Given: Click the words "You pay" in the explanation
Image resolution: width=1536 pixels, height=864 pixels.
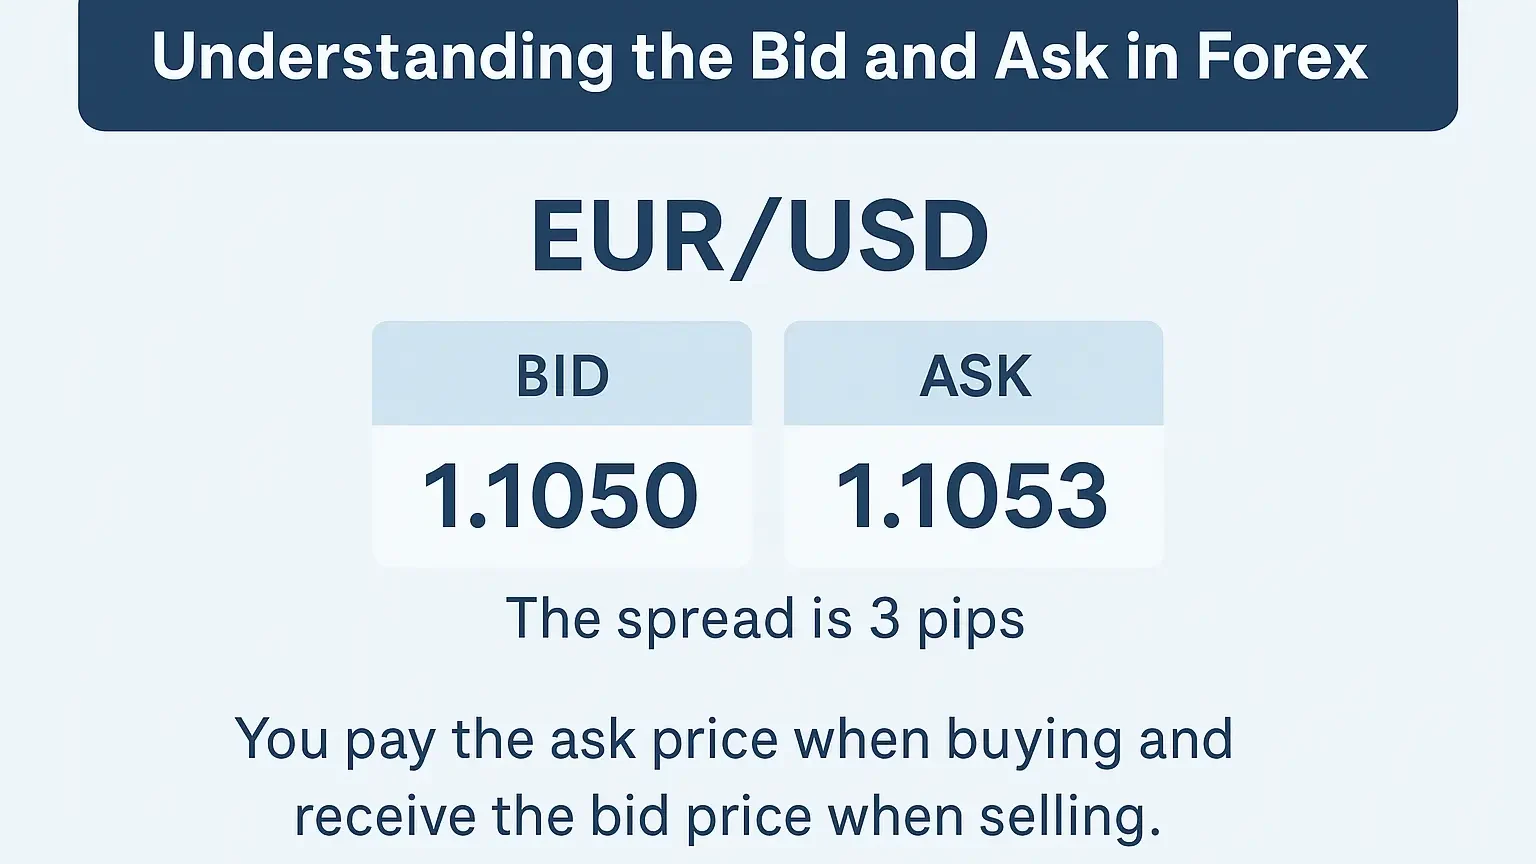Looking at the screenshot, I should tap(334, 741).
